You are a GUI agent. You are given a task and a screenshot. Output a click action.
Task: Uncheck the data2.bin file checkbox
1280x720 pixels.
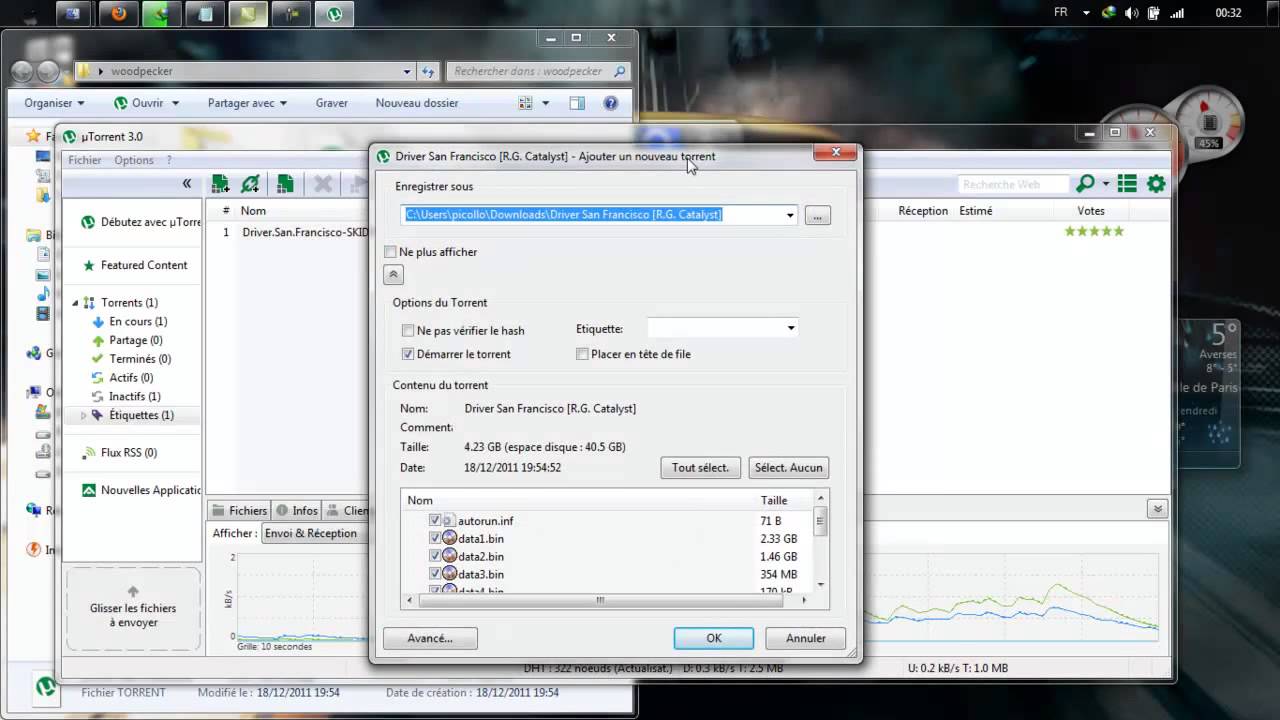click(435, 556)
